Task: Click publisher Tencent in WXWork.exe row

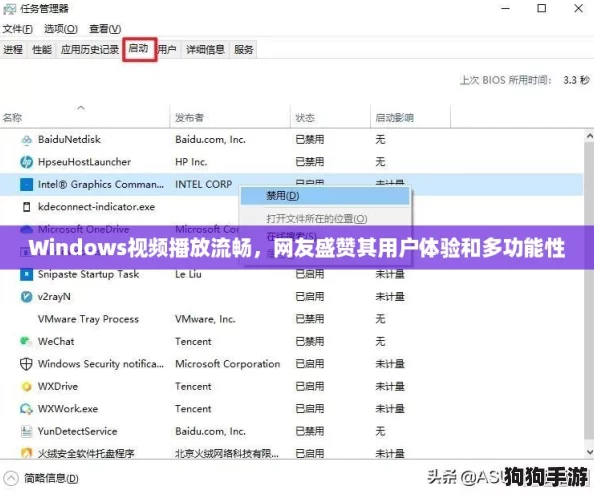Action: (x=193, y=409)
